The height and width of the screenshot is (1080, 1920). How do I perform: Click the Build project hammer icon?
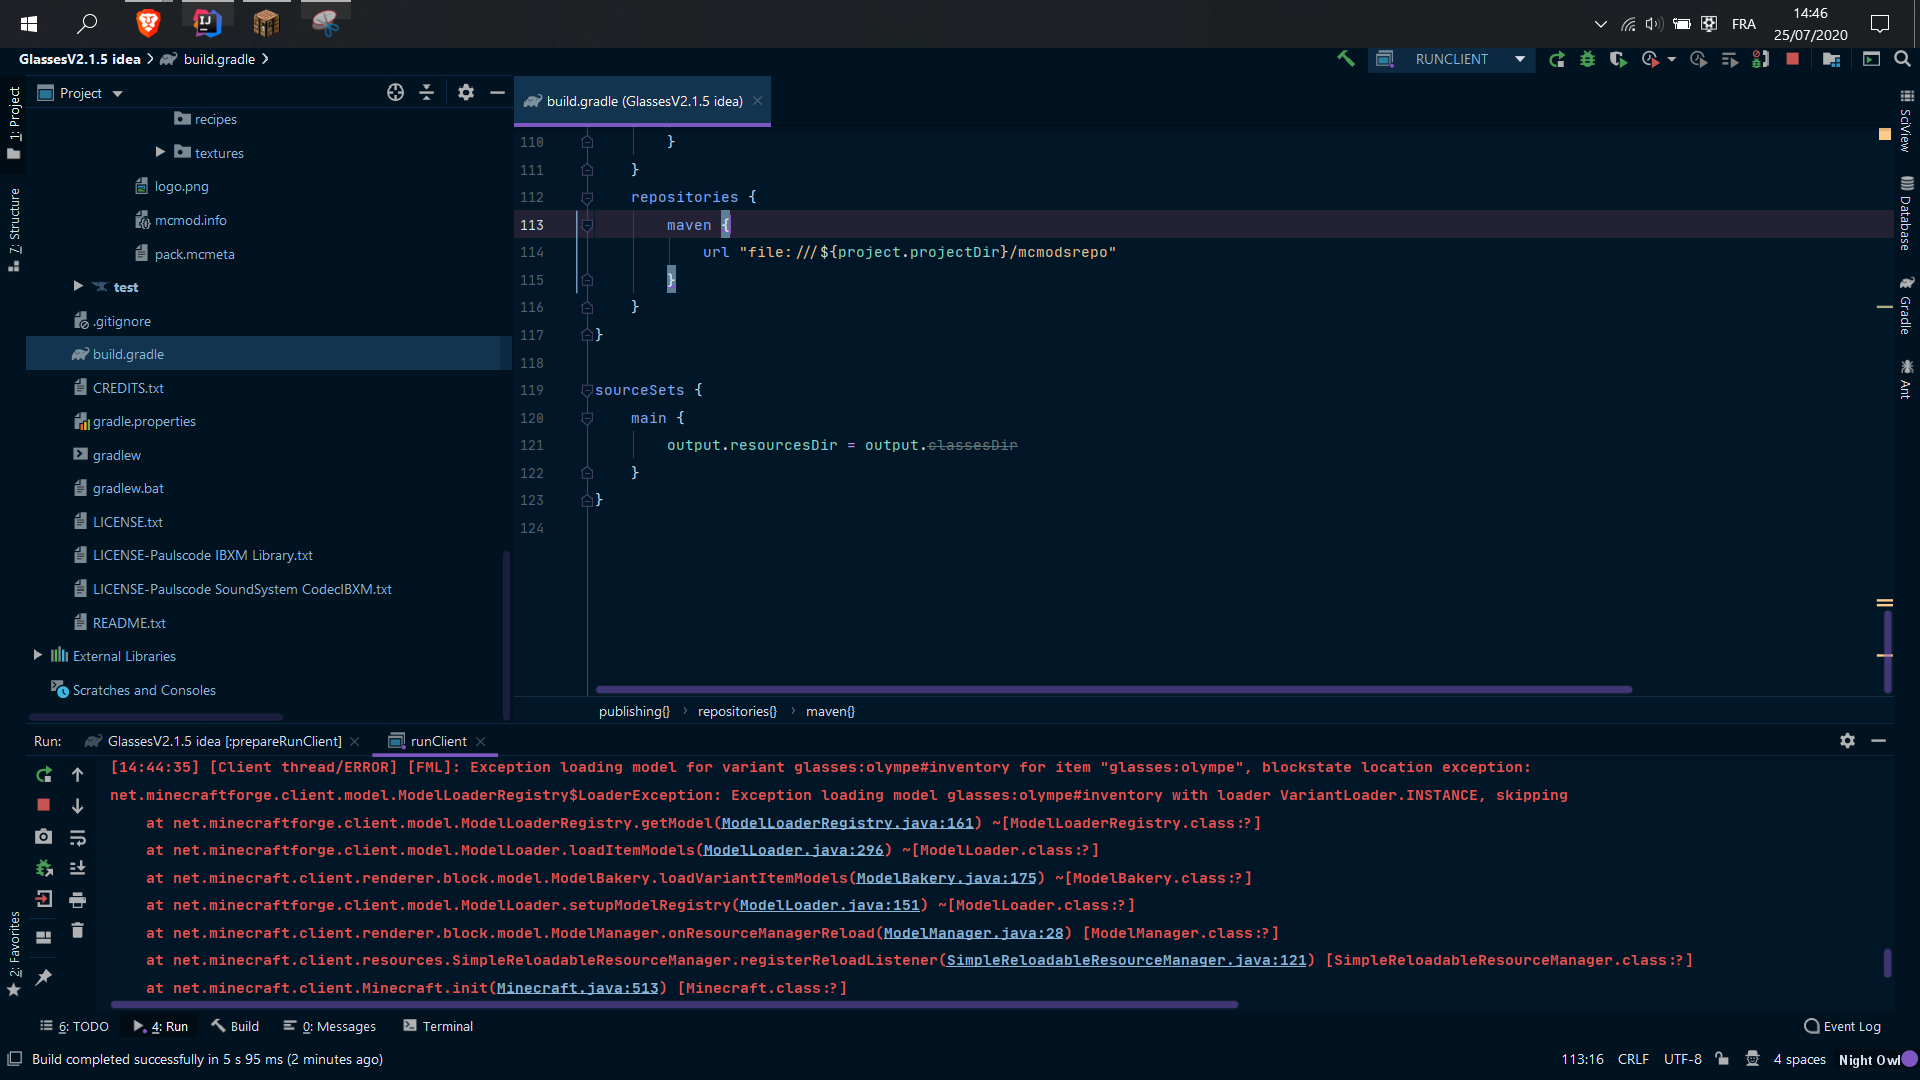pos(1346,59)
